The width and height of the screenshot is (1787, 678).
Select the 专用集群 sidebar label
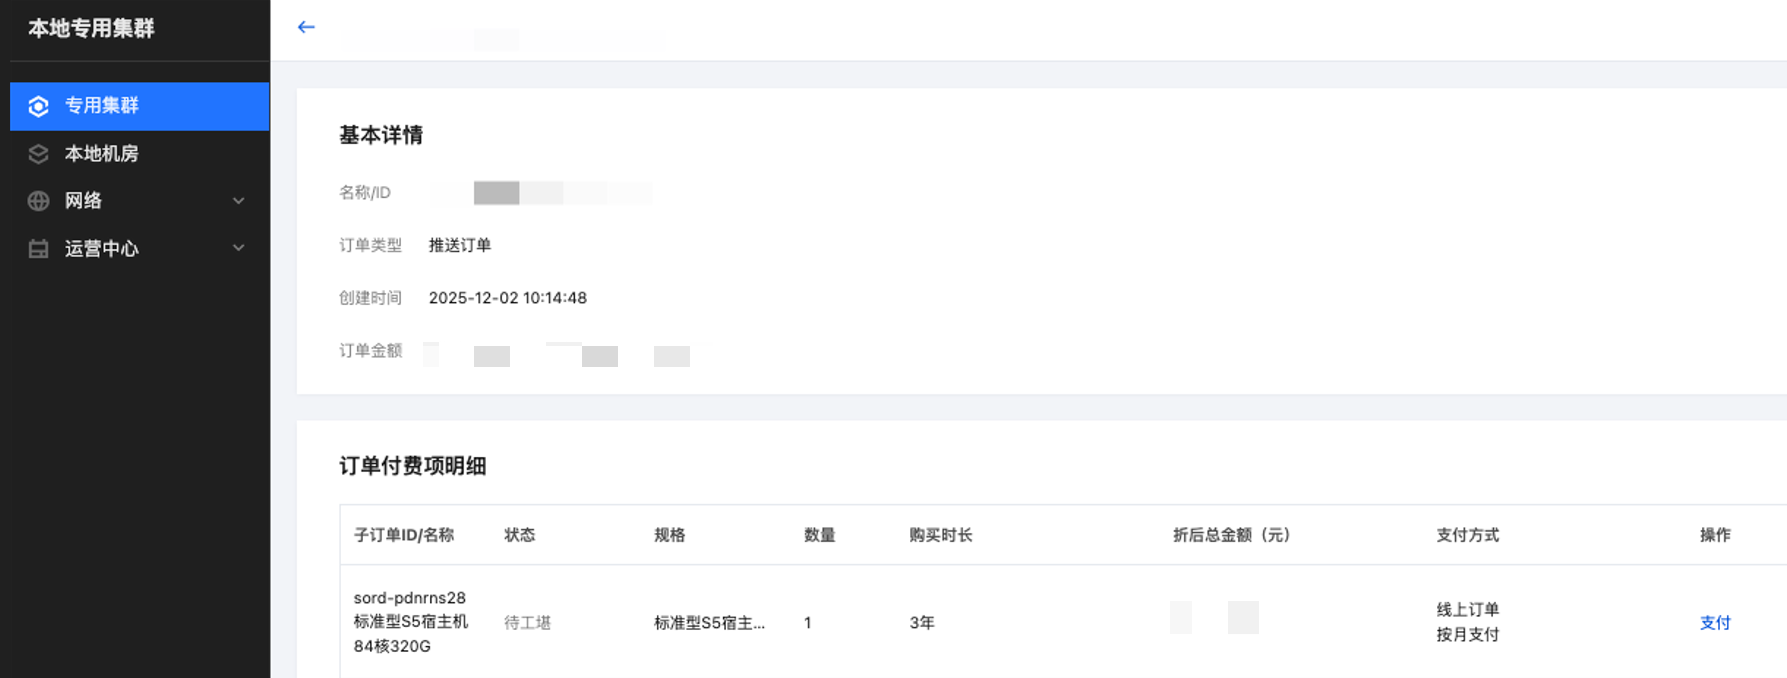[x=102, y=106]
